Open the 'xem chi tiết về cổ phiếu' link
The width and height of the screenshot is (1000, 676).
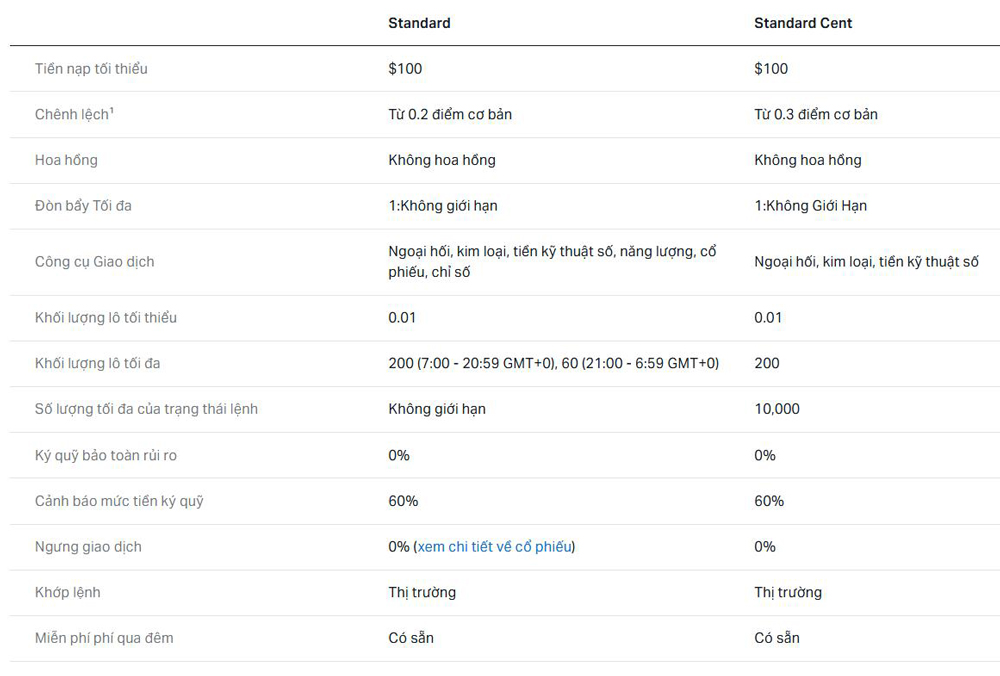(495, 547)
